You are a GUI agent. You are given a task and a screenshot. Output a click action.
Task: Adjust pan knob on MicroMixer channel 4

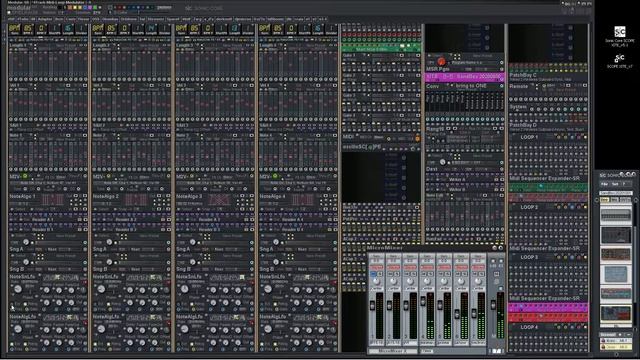pos(427,281)
